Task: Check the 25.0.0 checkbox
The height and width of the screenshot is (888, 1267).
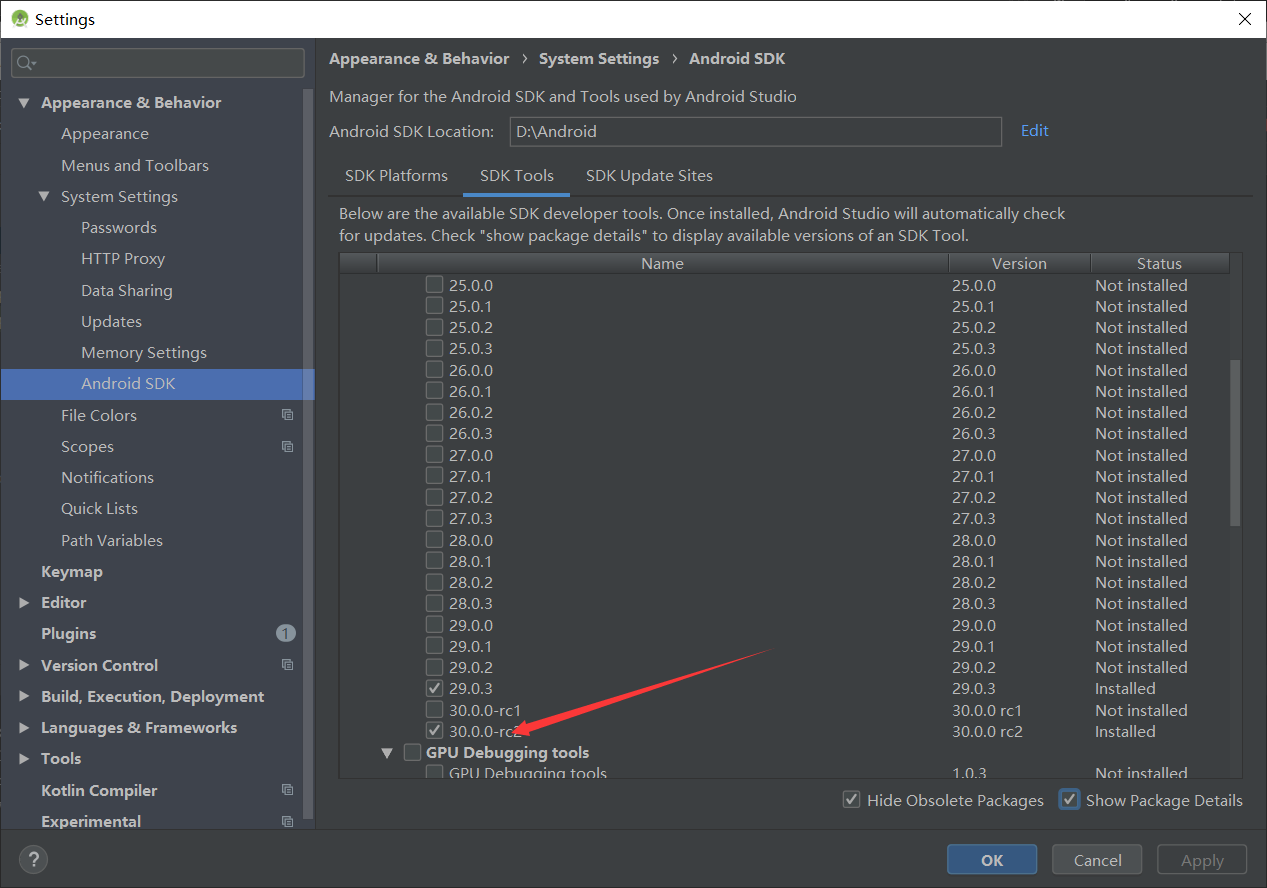Action: [x=434, y=285]
